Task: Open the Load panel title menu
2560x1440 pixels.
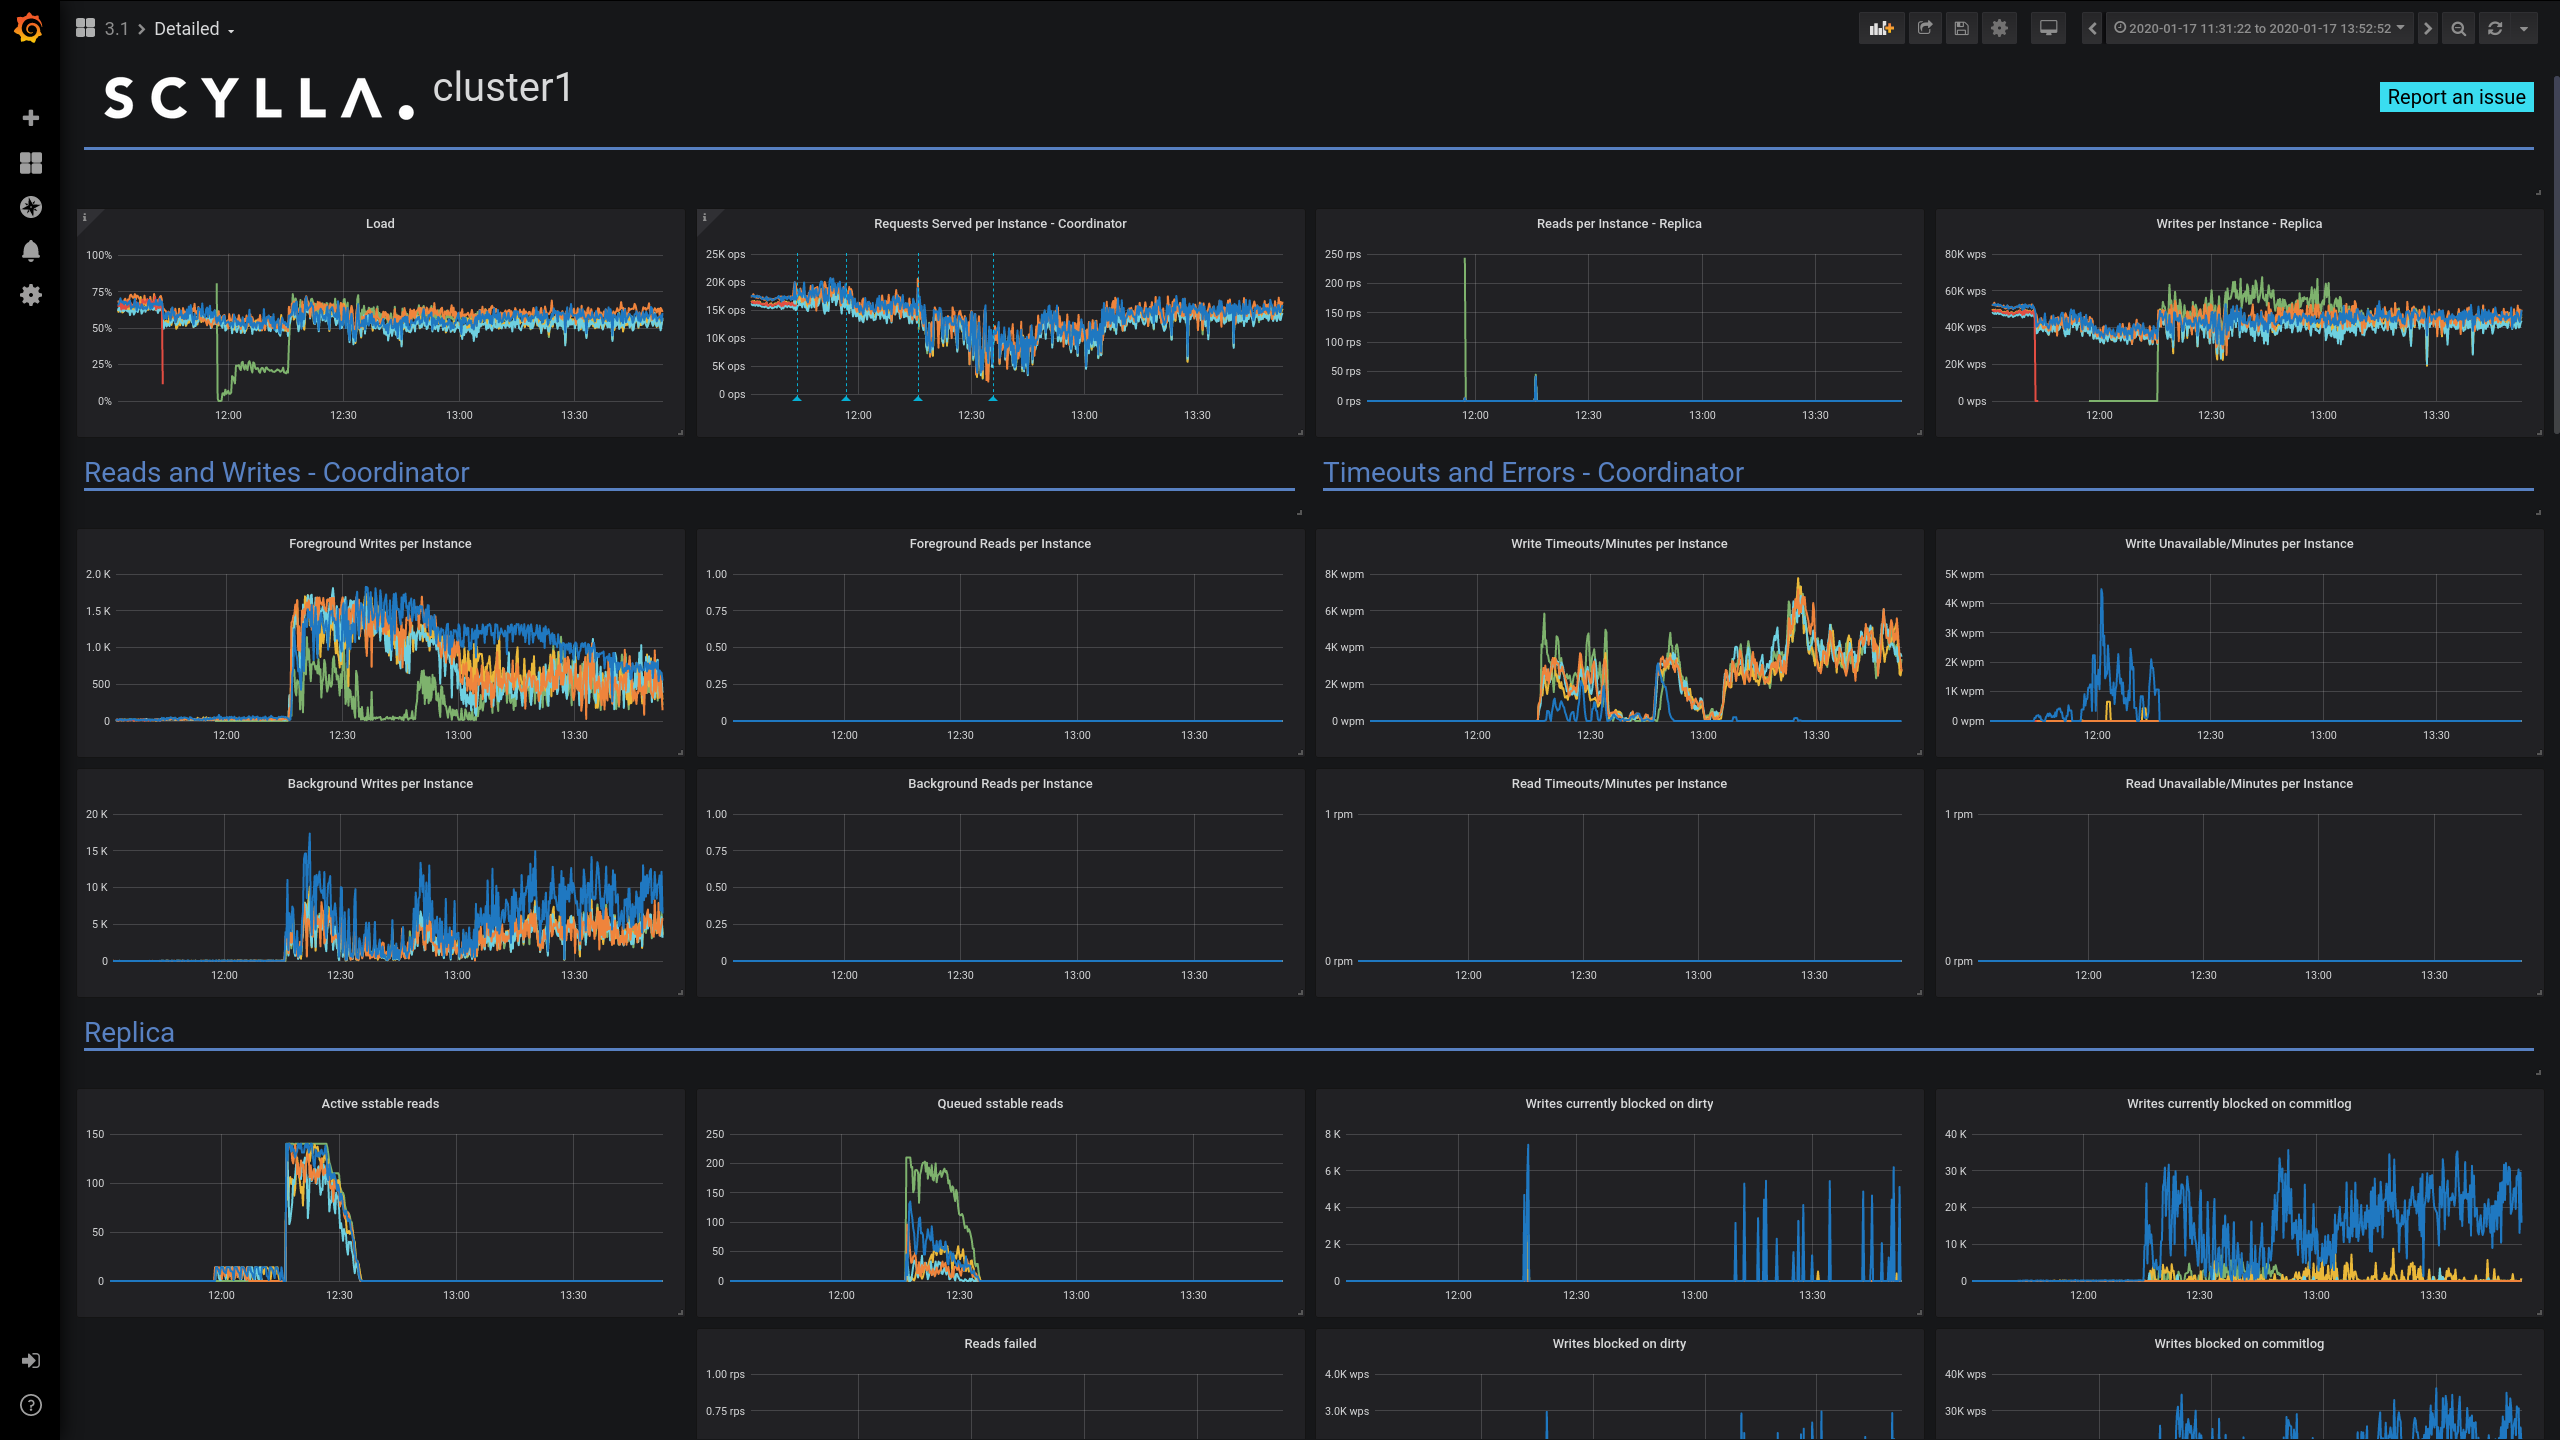Action: click(380, 223)
